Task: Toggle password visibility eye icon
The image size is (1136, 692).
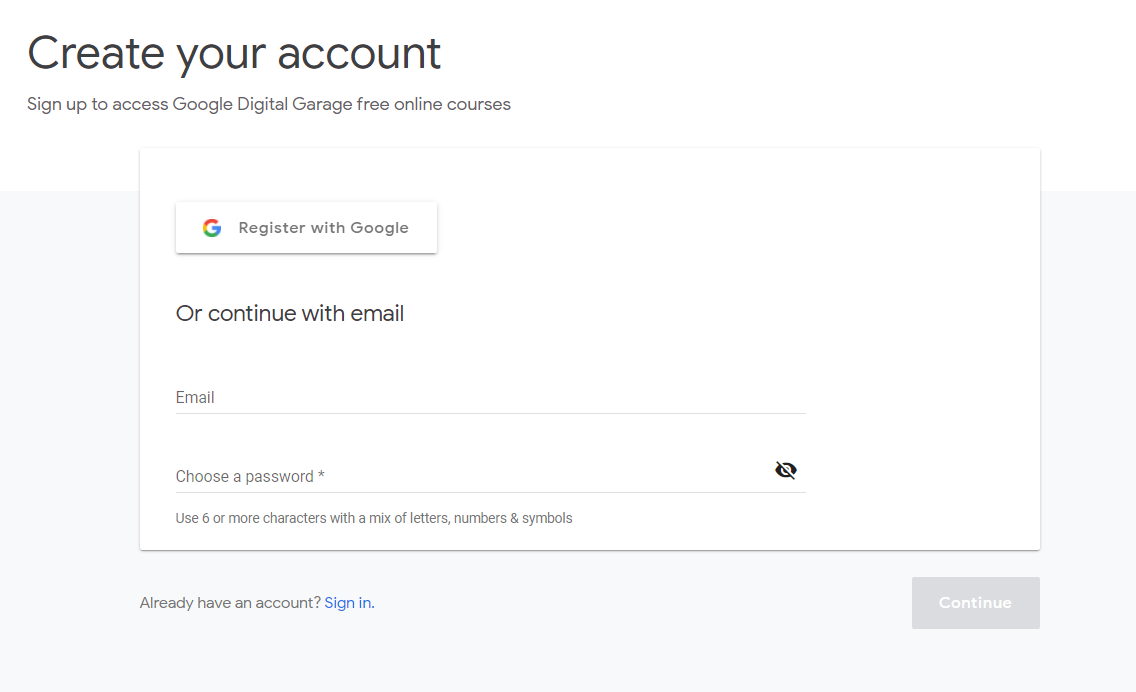Action: point(785,470)
